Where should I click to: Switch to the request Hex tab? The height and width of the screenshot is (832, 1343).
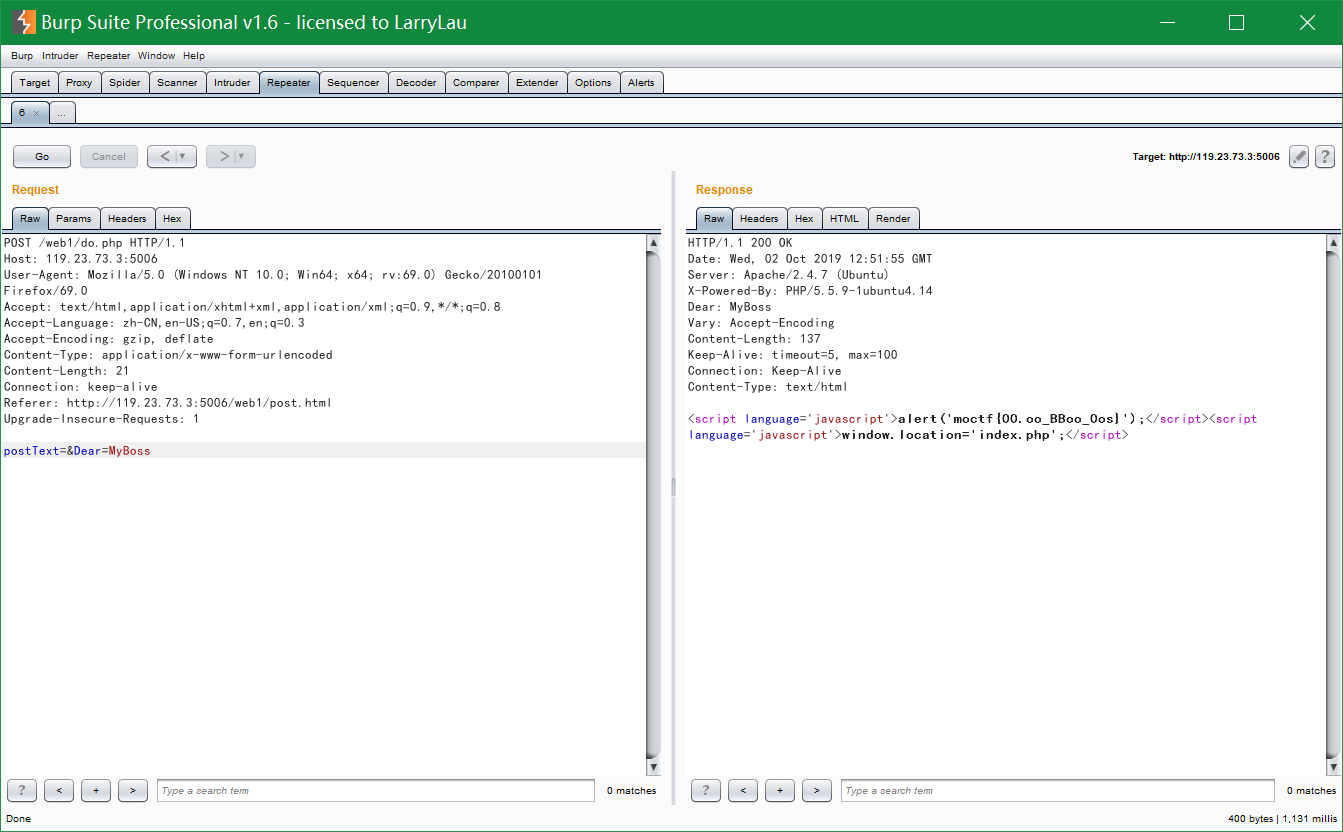pyautogui.click(x=172, y=218)
